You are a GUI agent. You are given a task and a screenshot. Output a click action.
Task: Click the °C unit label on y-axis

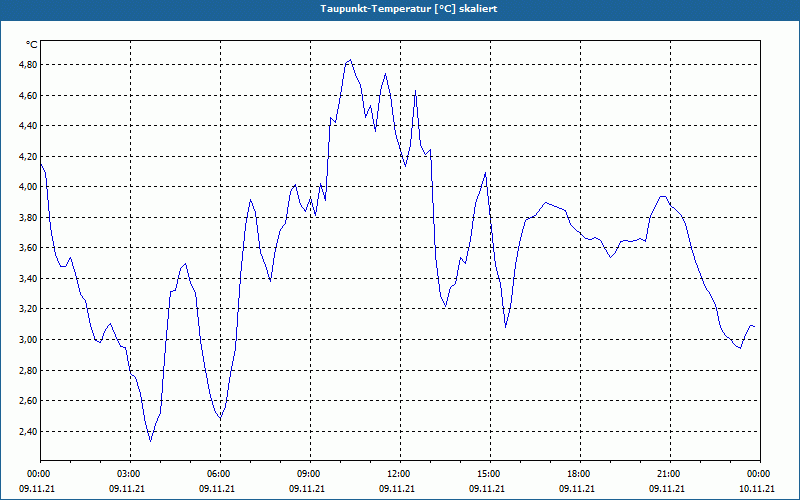32,45
